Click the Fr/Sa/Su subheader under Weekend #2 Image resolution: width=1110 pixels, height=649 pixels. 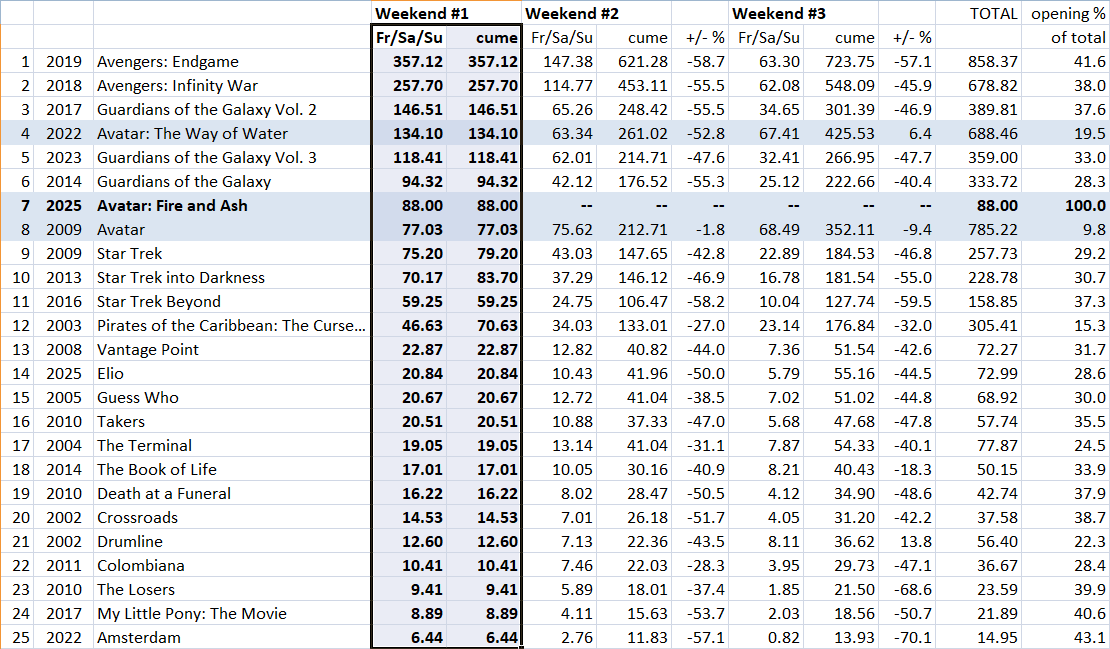click(x=564, y=37)
